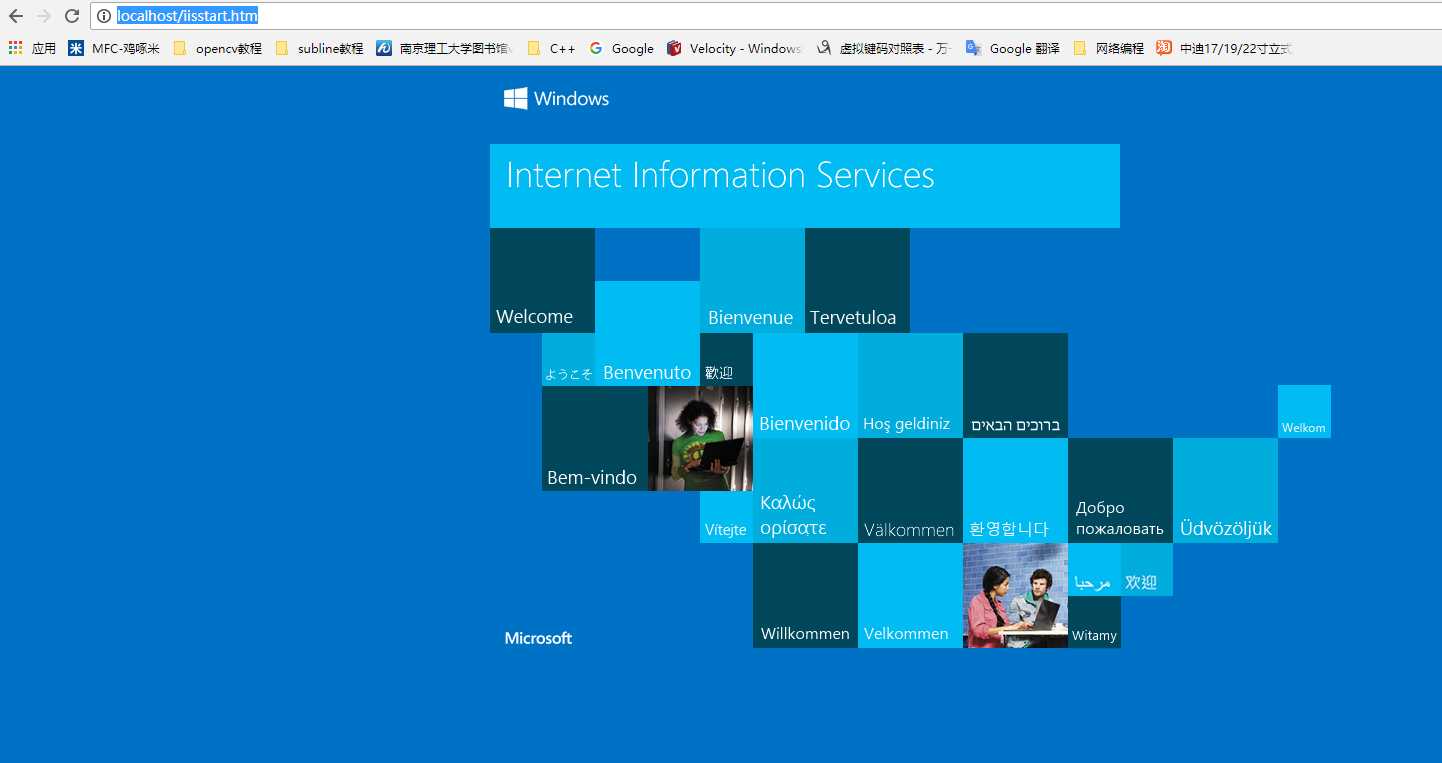Screen dimensions: 1442x763
Task: Click the Microsoft logo text
Action: click(x=538, y=638)
